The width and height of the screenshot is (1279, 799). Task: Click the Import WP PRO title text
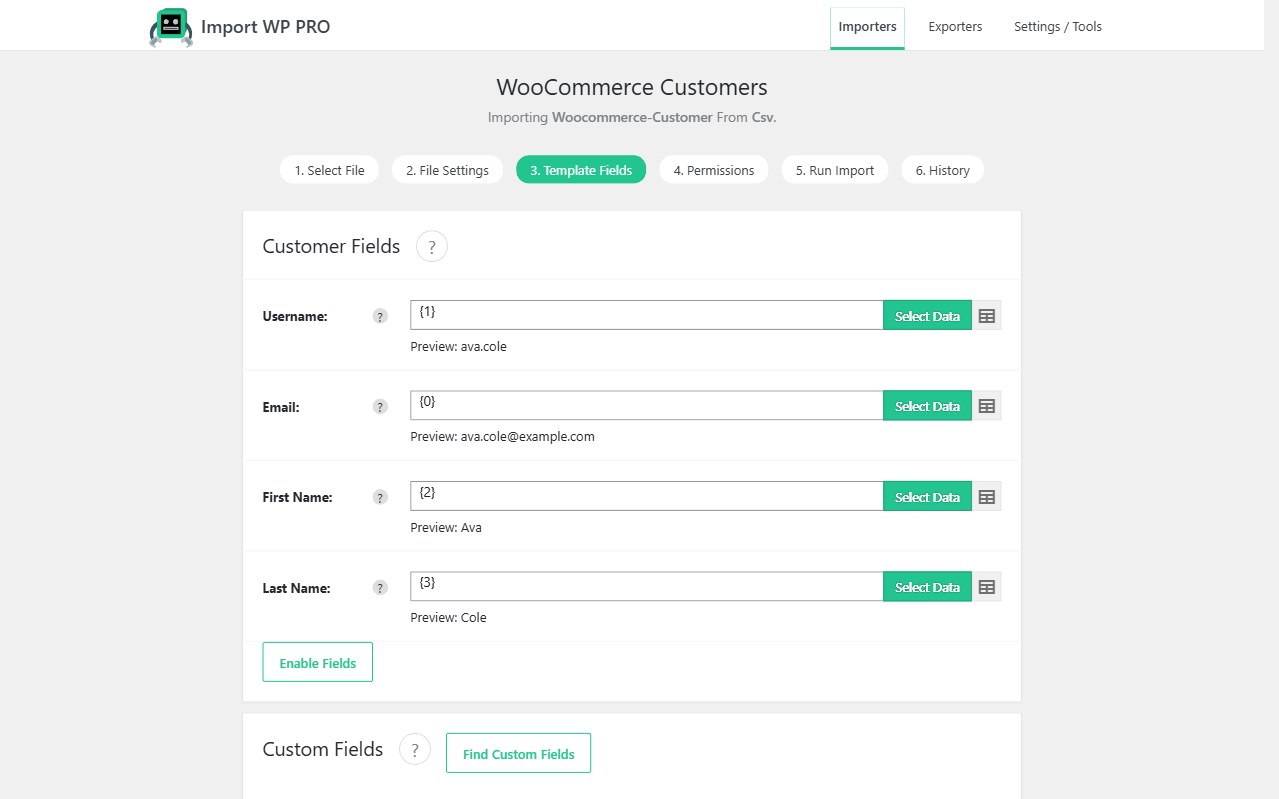[x=265, y=27]
